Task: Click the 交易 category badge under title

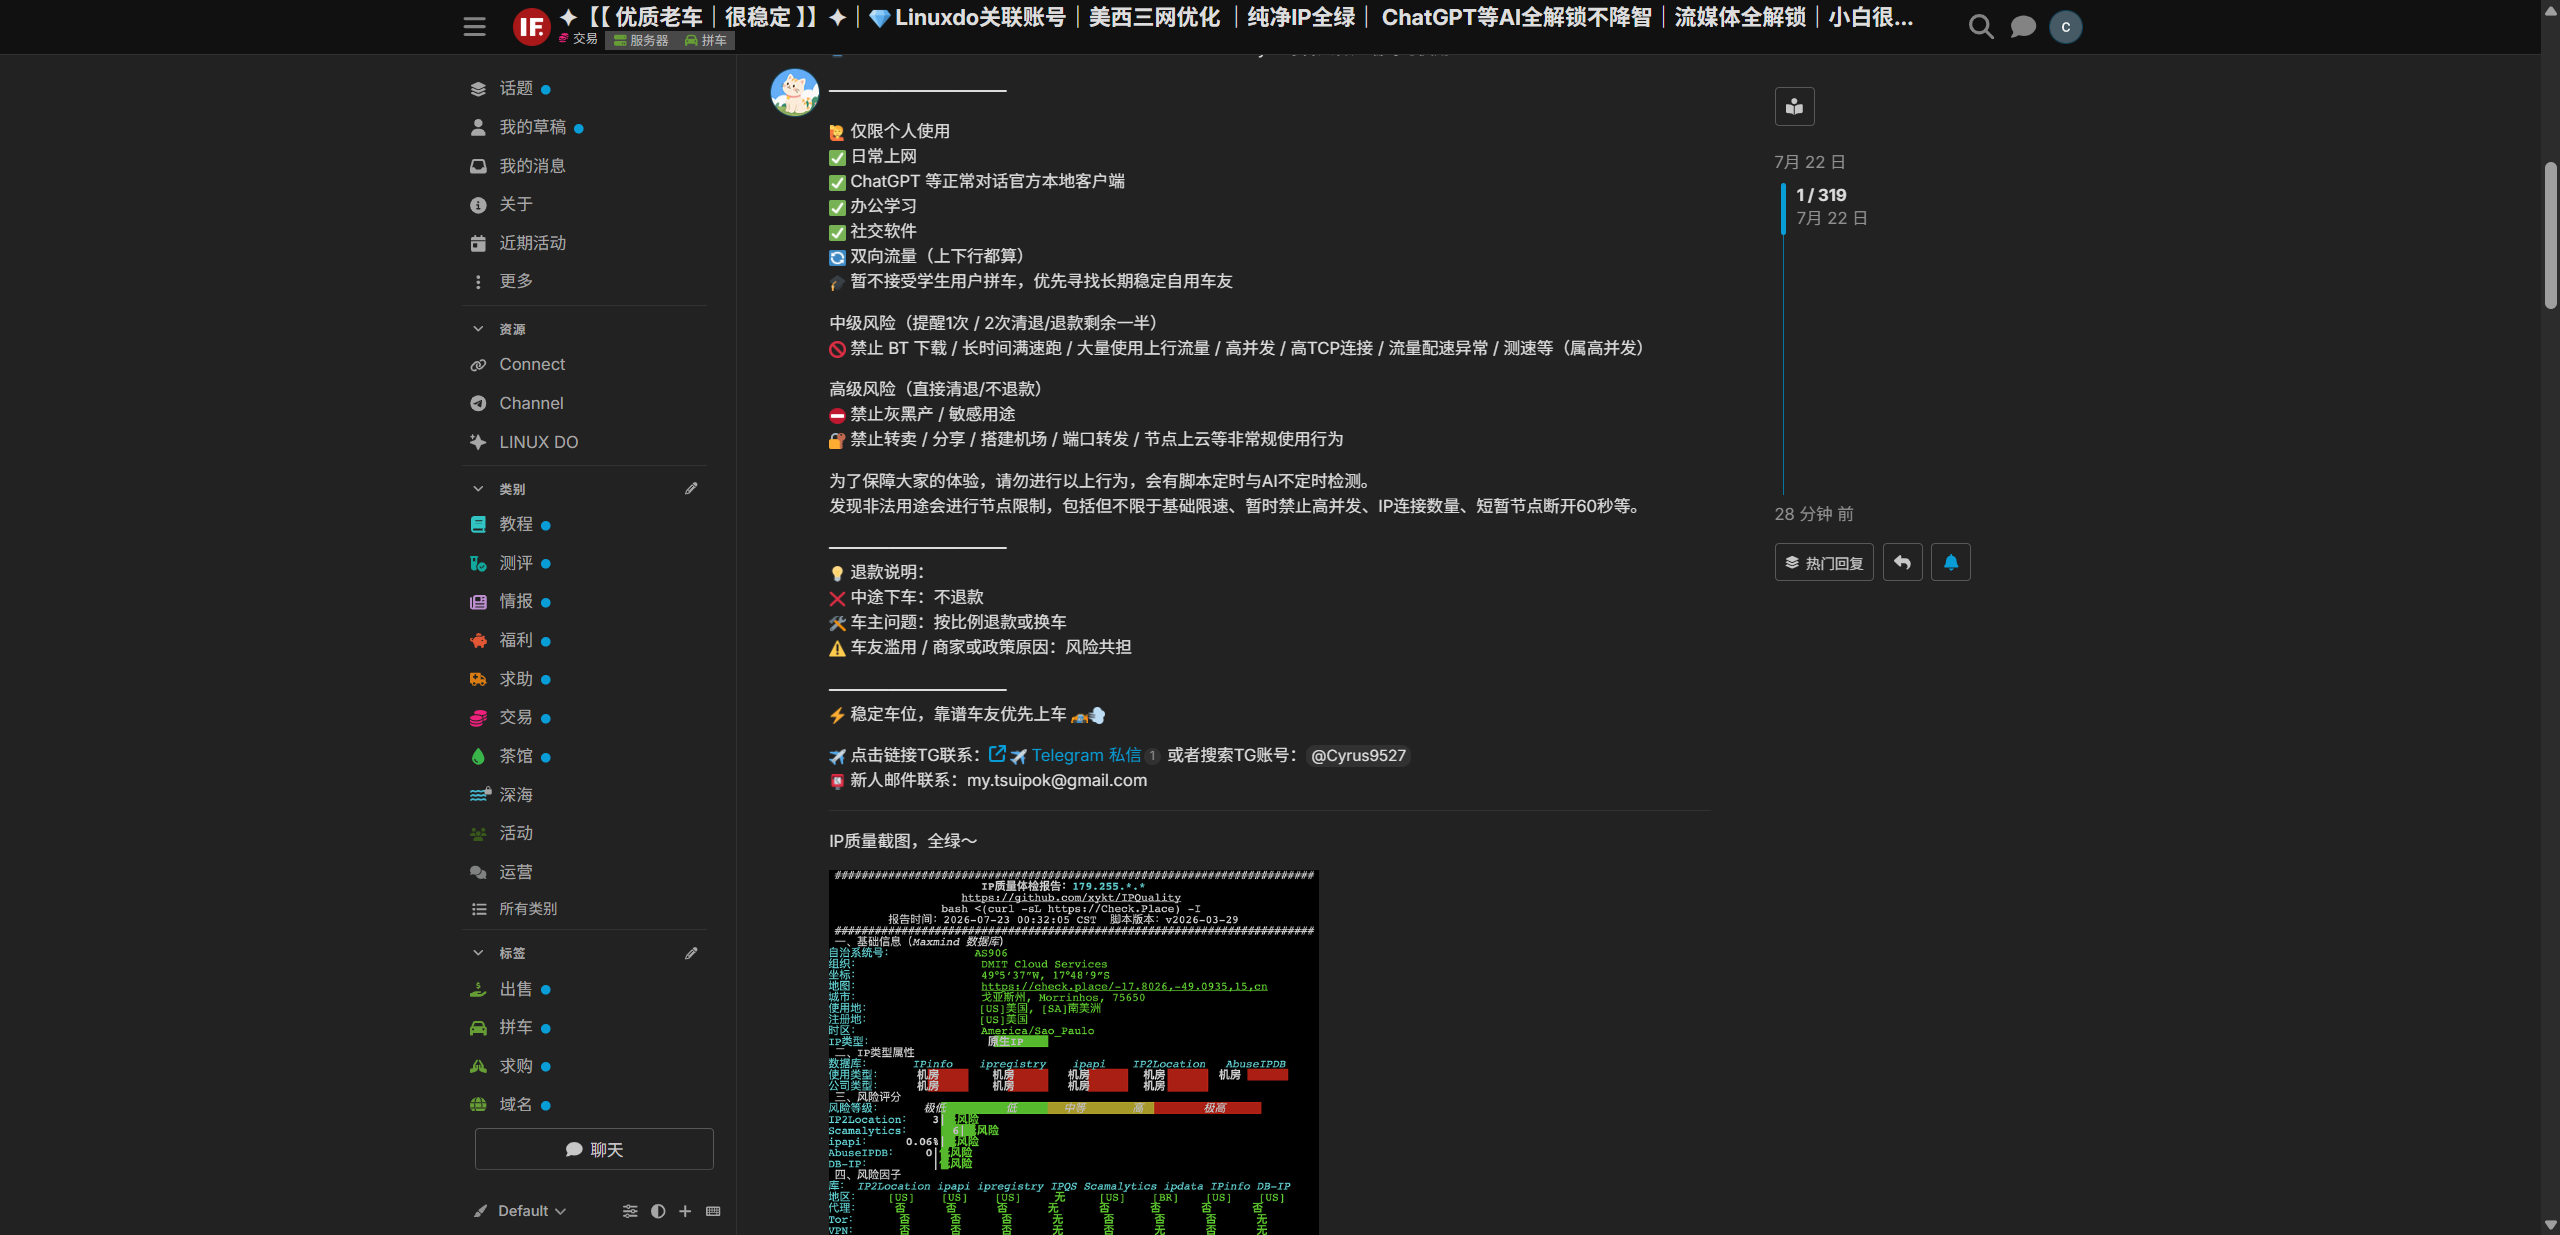Action: point(578,39)
